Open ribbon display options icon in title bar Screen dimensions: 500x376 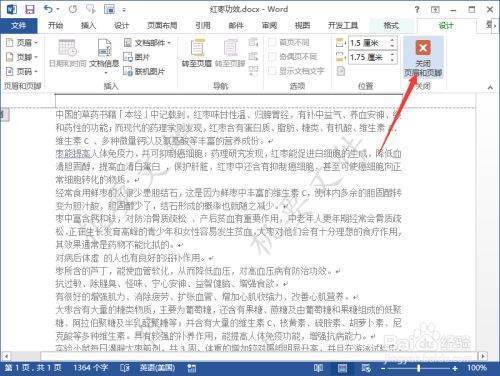click(x=435, y=9)
